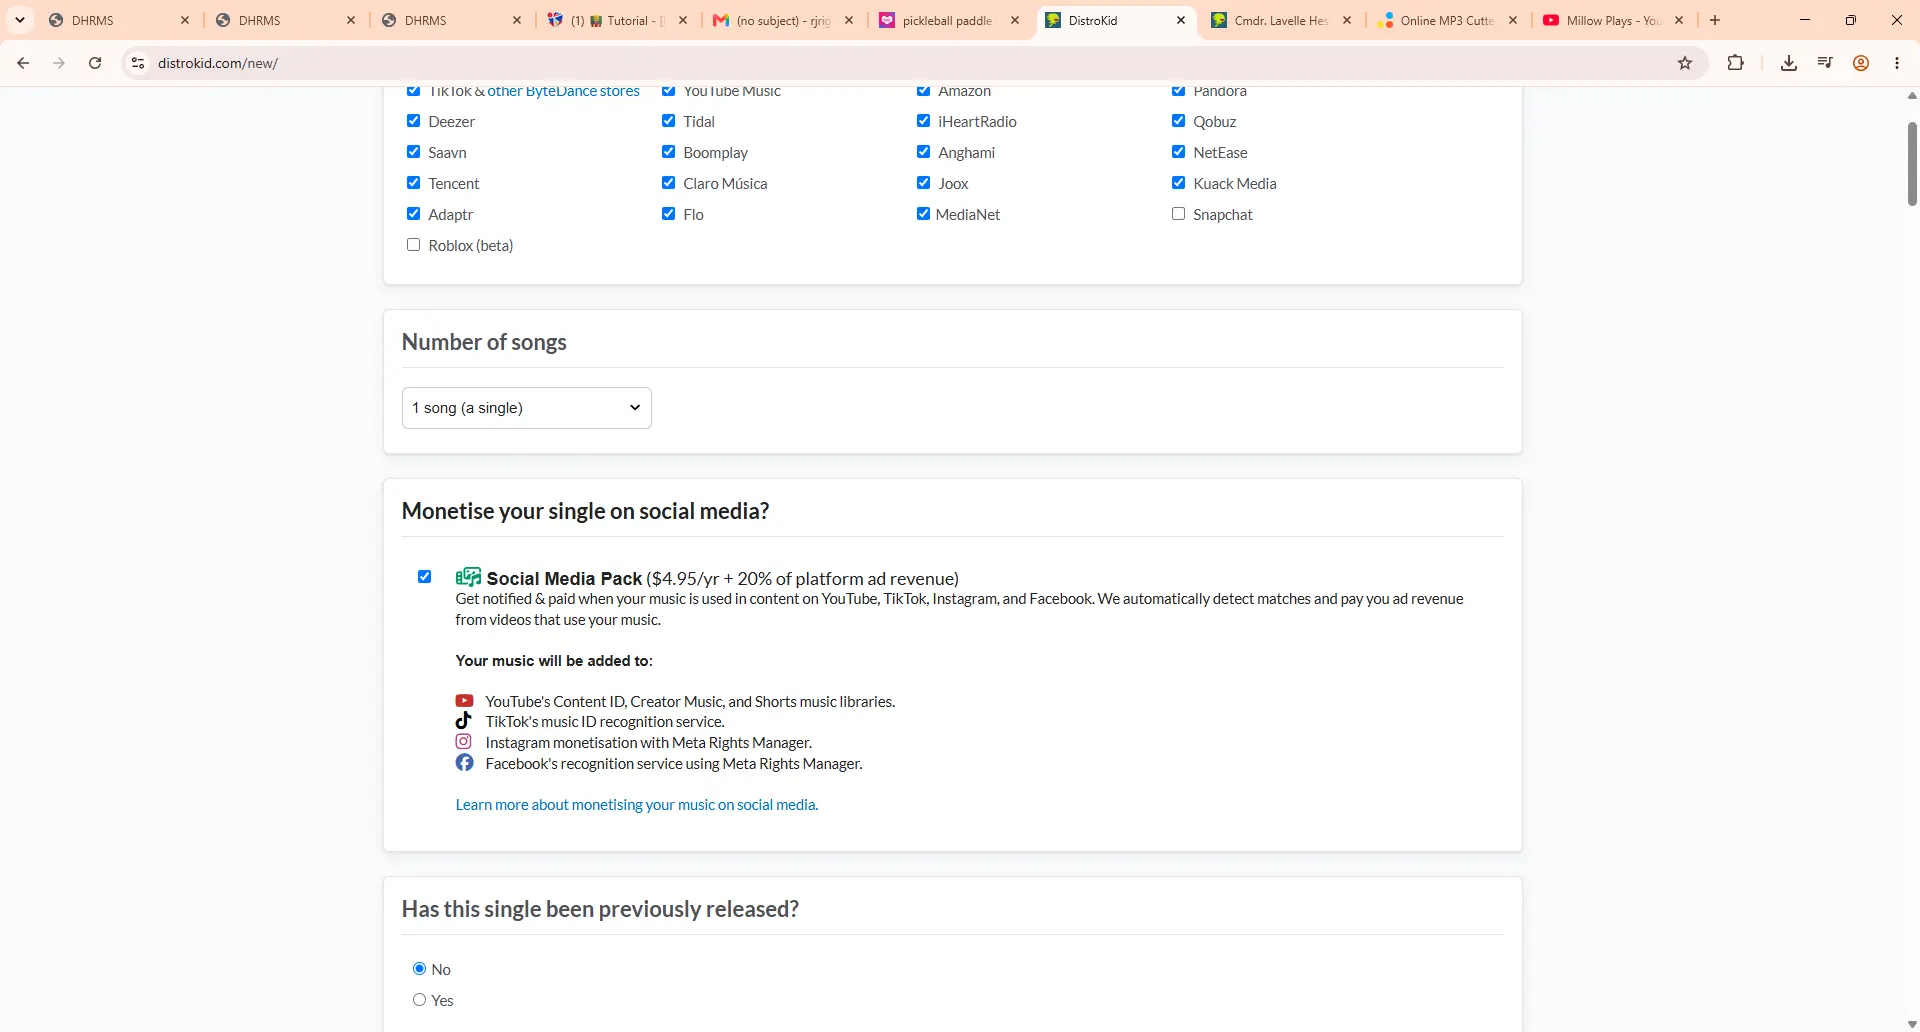Open the Extensions puzzle icon
This screenshot has height=1032, width=1920.
pos(1736,63)
